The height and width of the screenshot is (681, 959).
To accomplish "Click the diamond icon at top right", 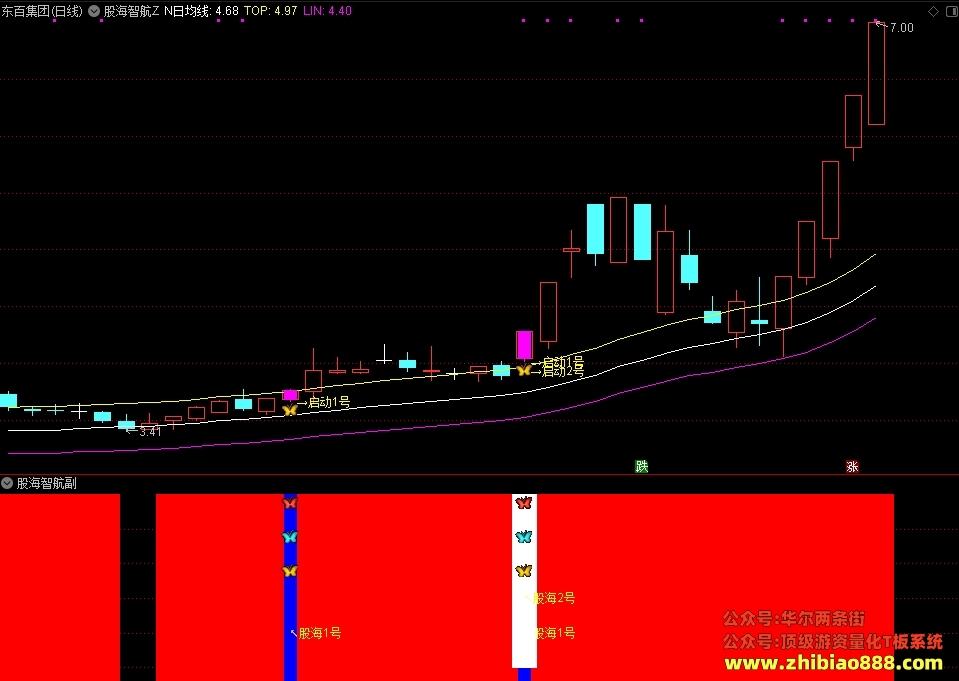I will [x=933, y=11].
